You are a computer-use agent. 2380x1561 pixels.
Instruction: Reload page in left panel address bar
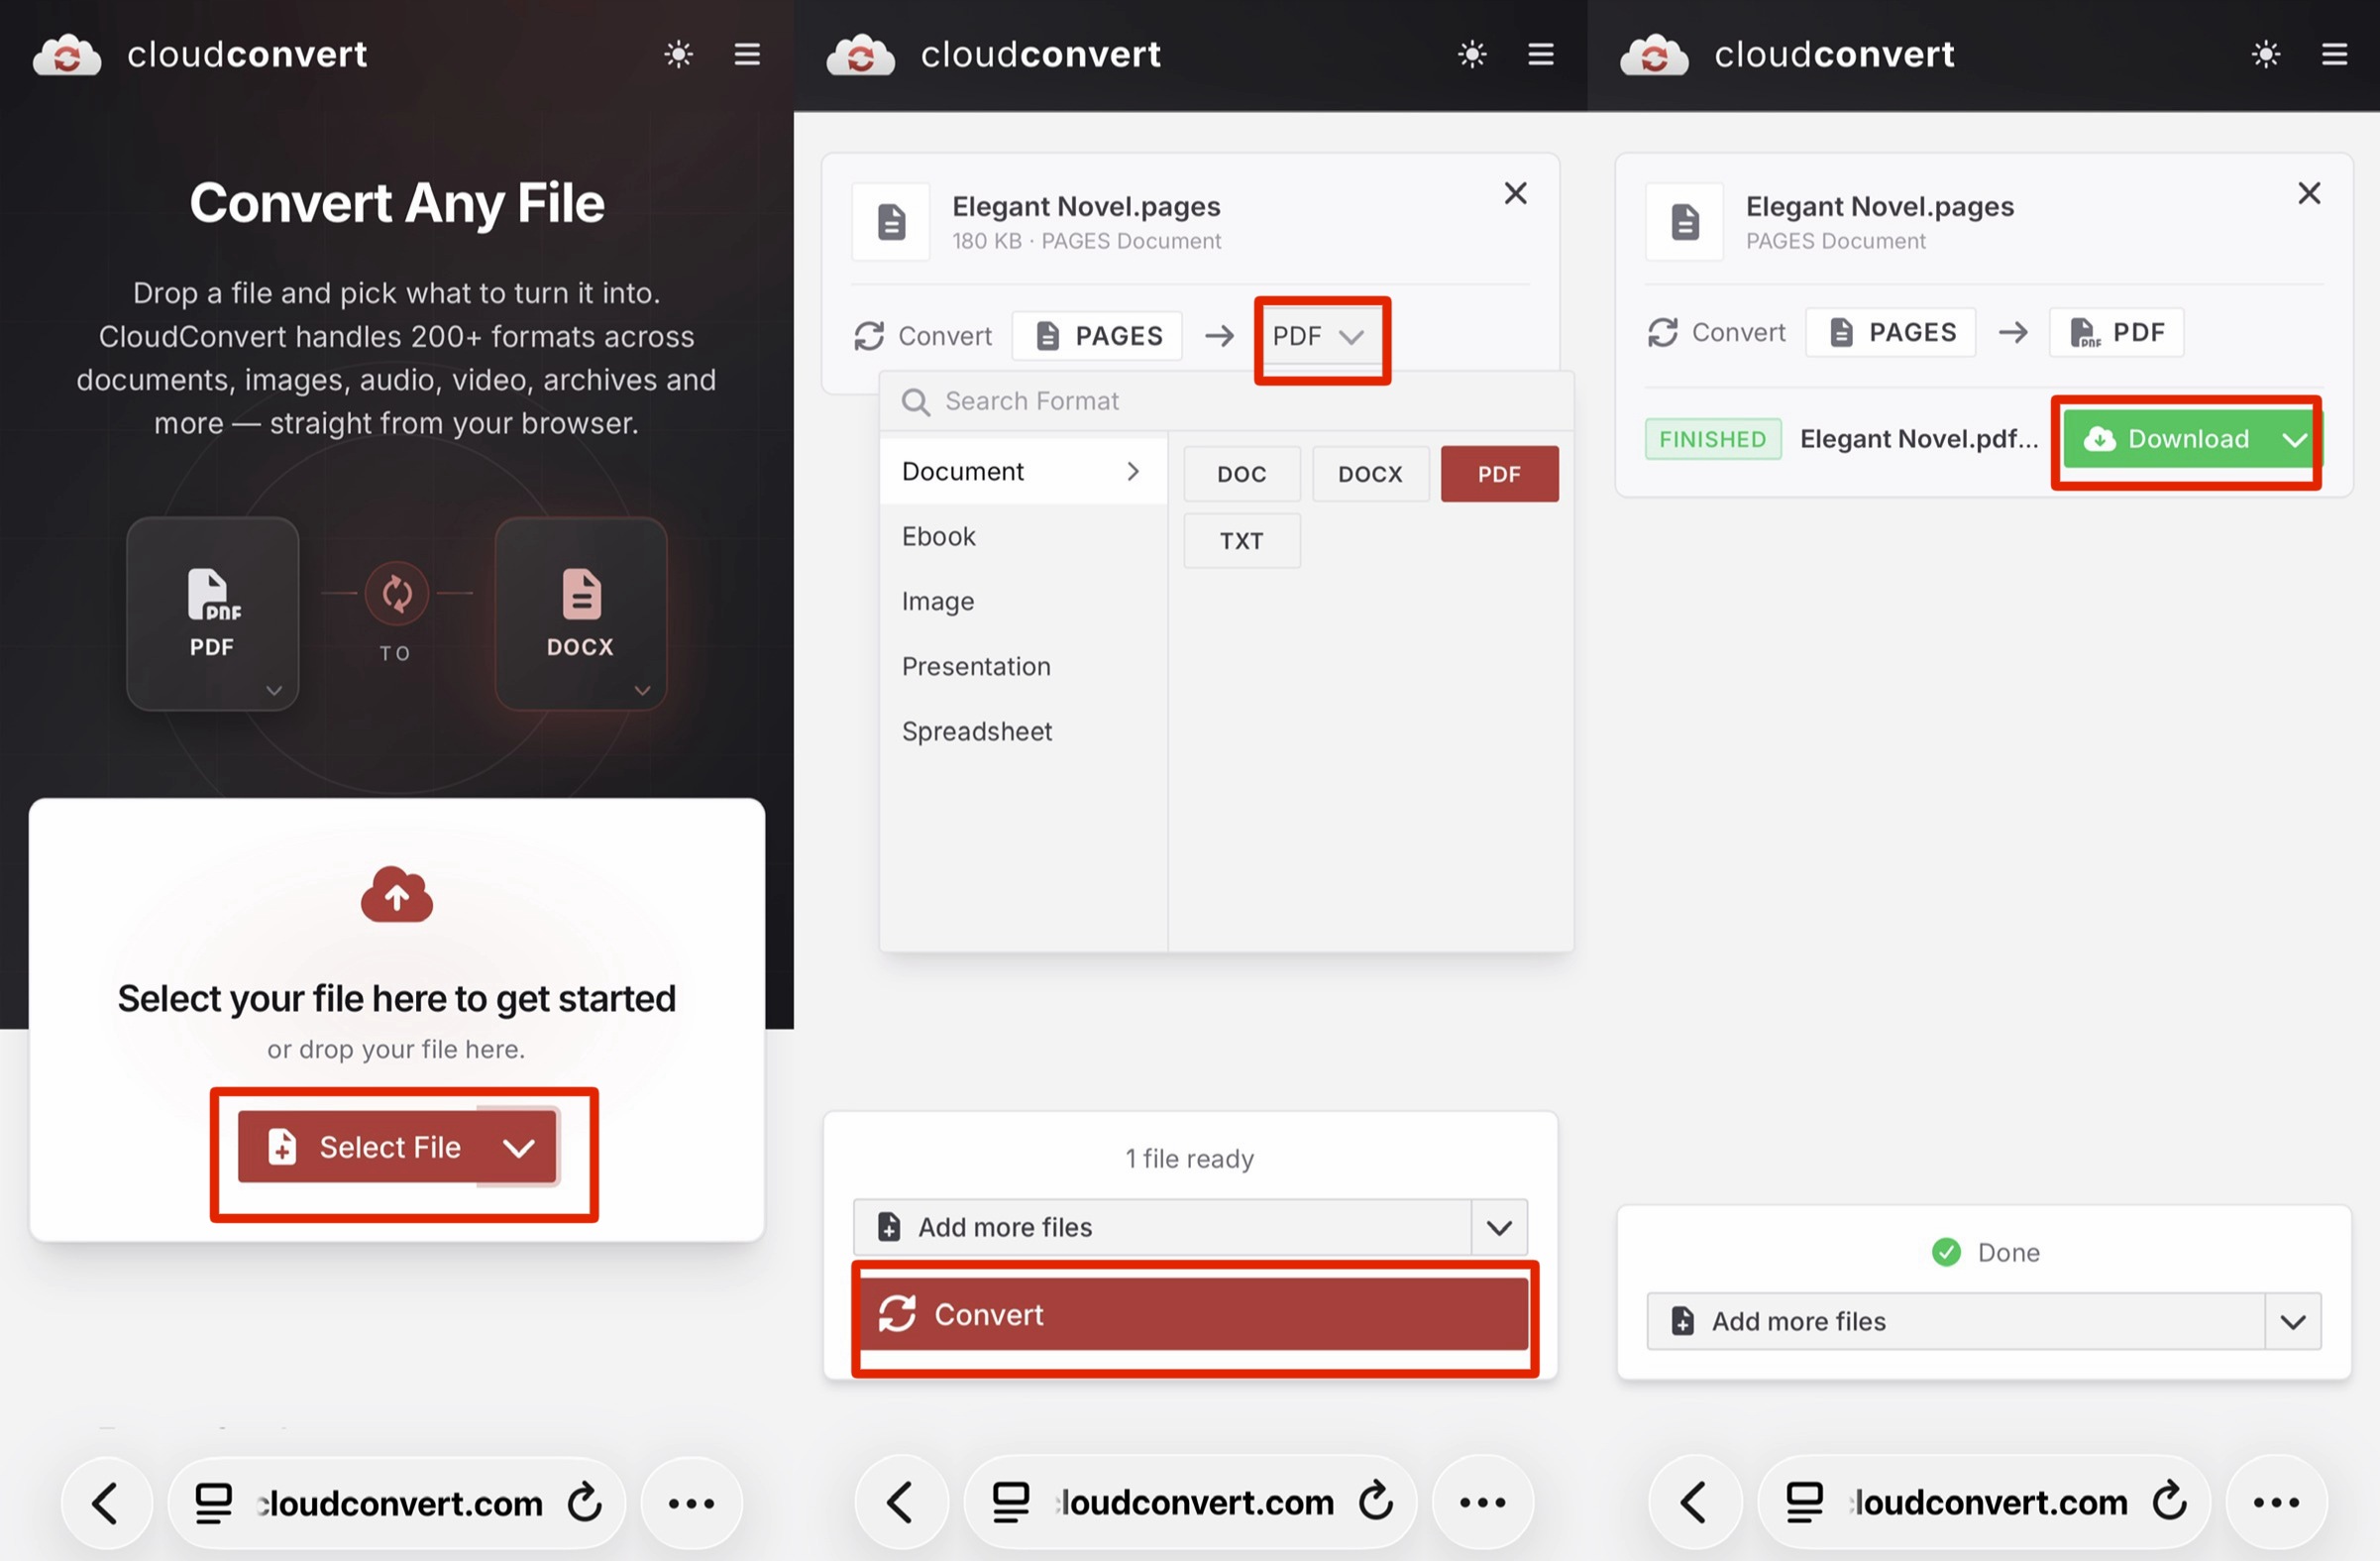pyautogui.click(x=584, y=1502)
